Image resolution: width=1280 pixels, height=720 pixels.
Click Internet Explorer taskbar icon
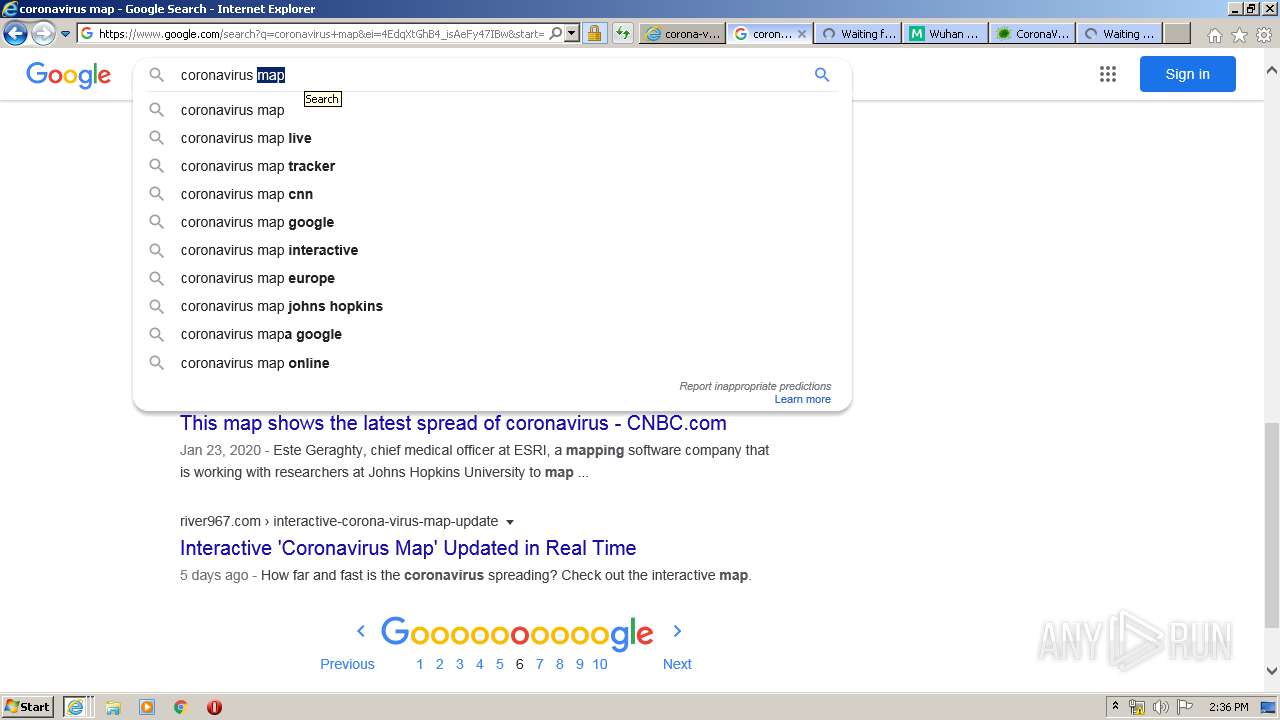76,706
